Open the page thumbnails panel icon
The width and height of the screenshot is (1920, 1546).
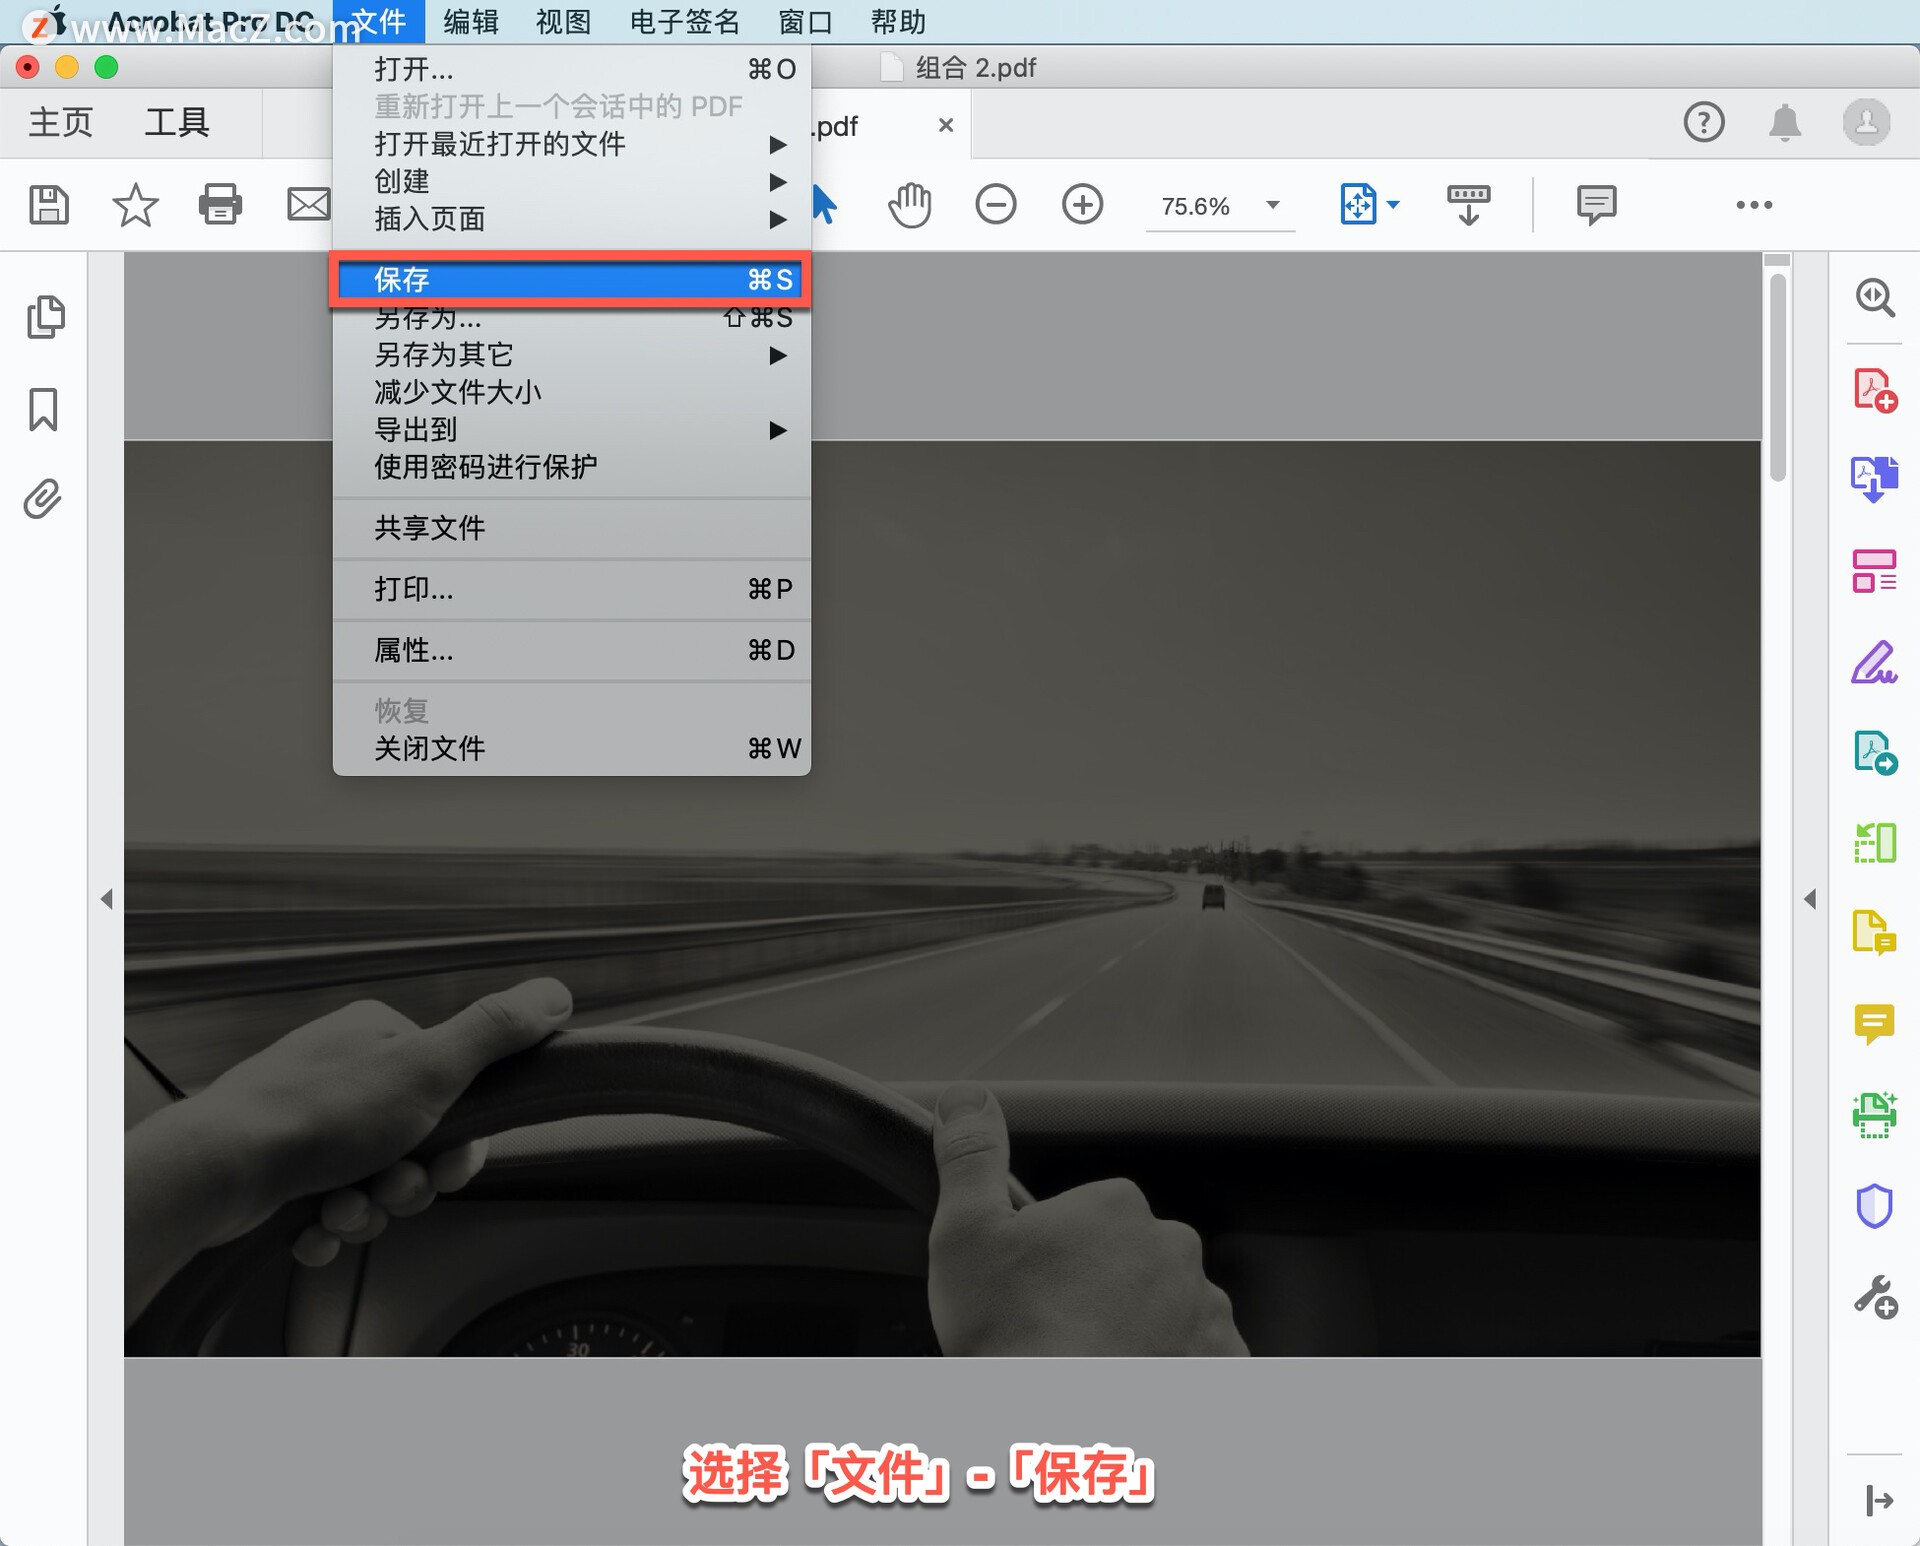(45, 317)
